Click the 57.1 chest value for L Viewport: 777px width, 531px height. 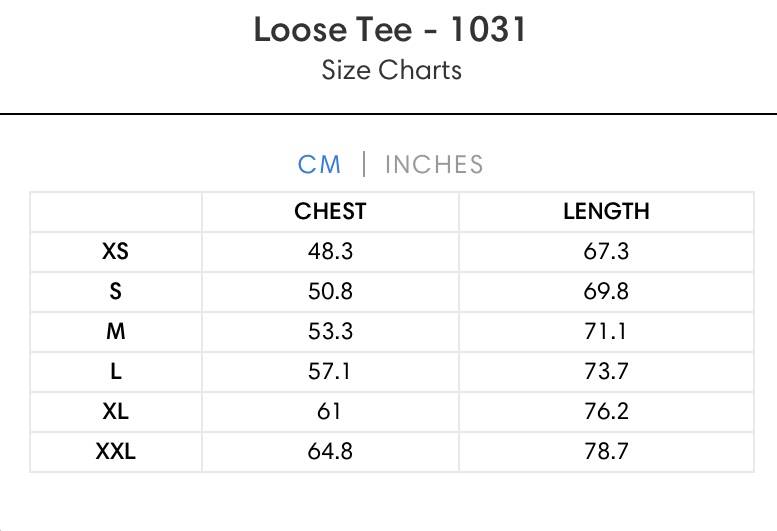329,371
